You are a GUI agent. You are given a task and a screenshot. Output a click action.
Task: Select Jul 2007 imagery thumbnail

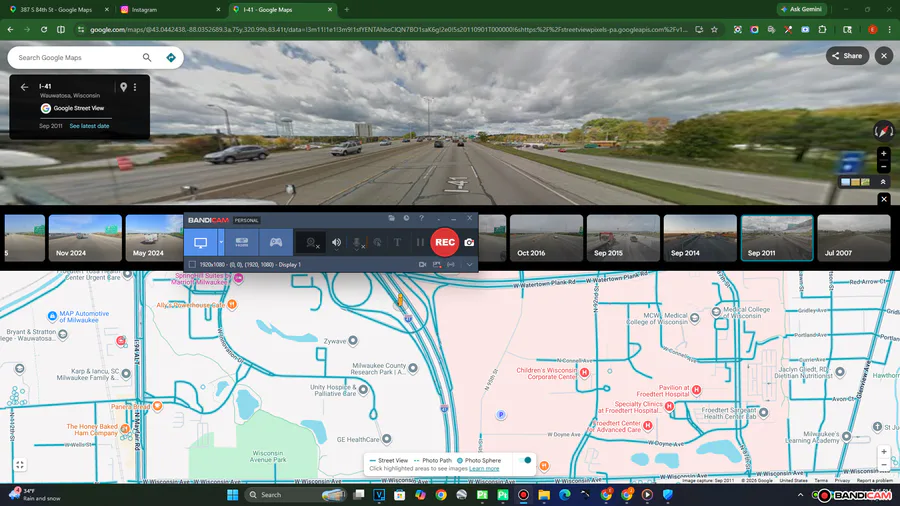pyautogui.click(x=854, y=238)
